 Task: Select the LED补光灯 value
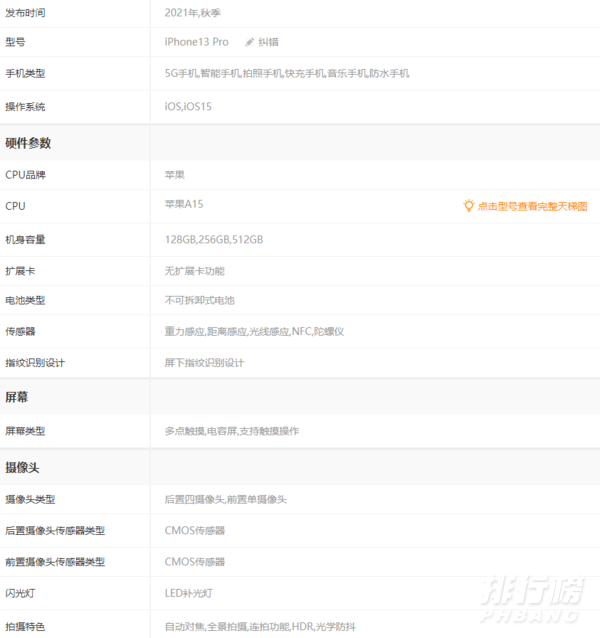pos(188,594)
